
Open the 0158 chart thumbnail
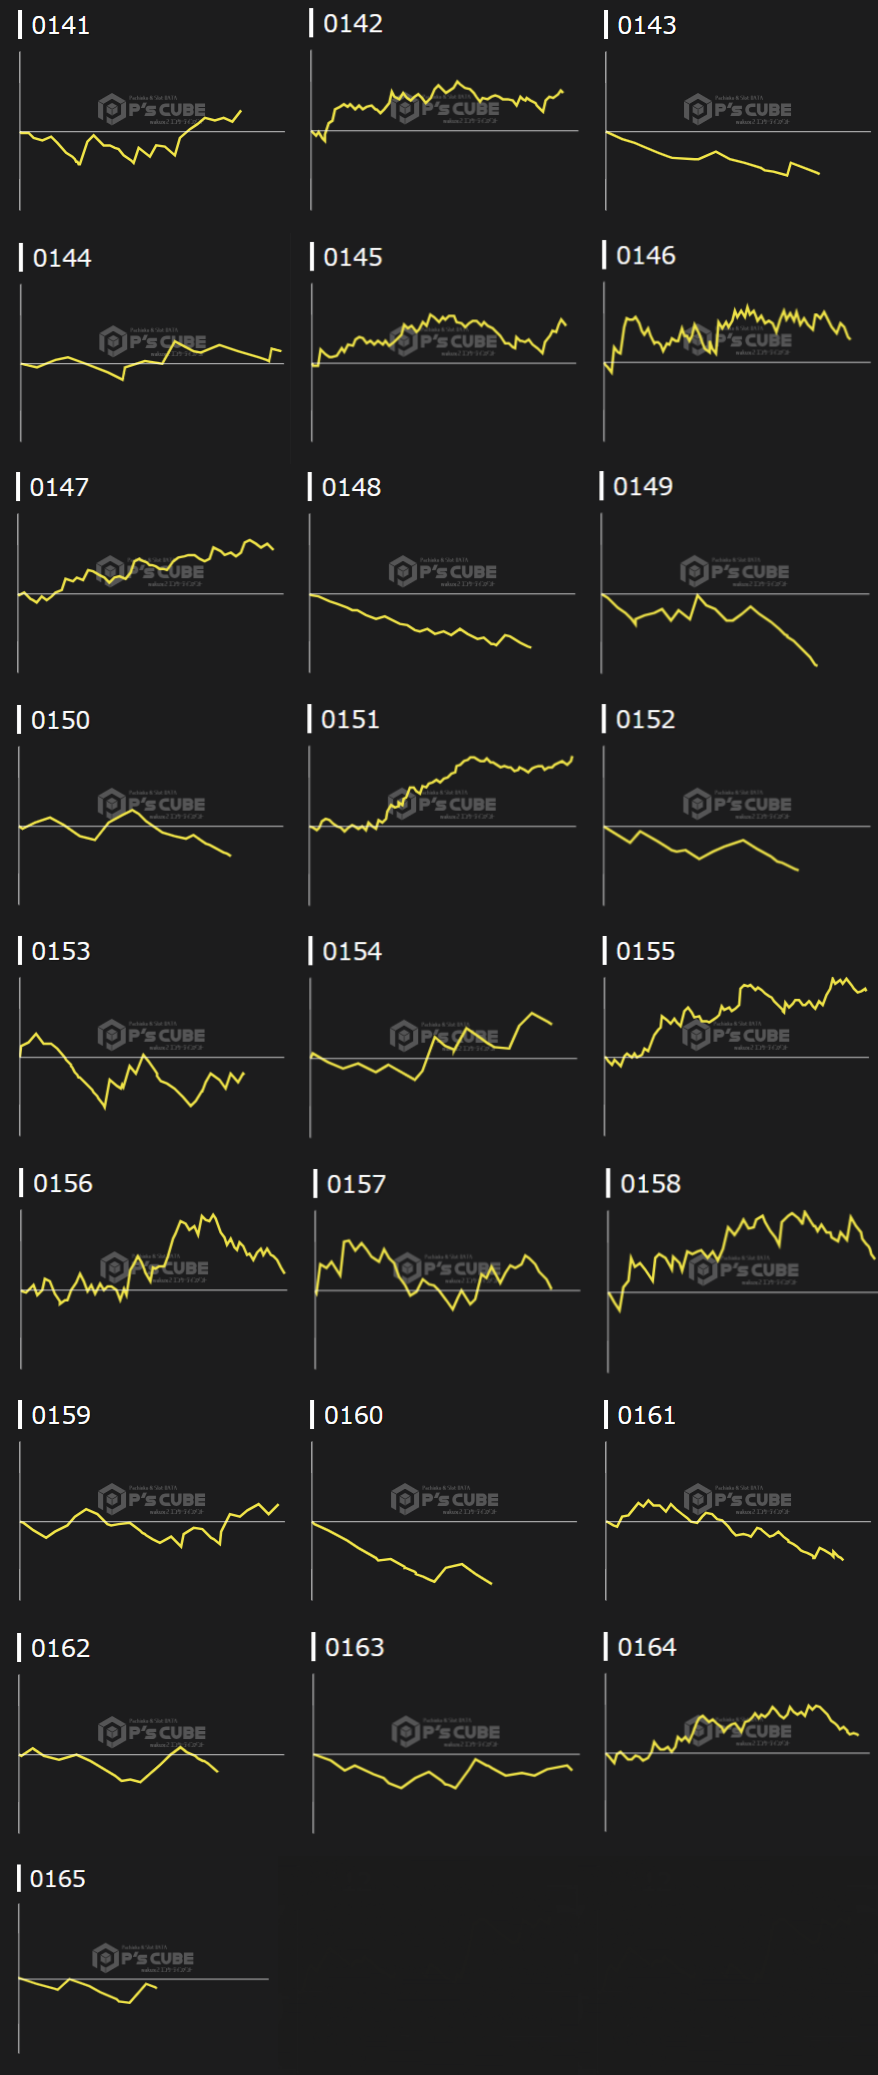(741, 1292)
